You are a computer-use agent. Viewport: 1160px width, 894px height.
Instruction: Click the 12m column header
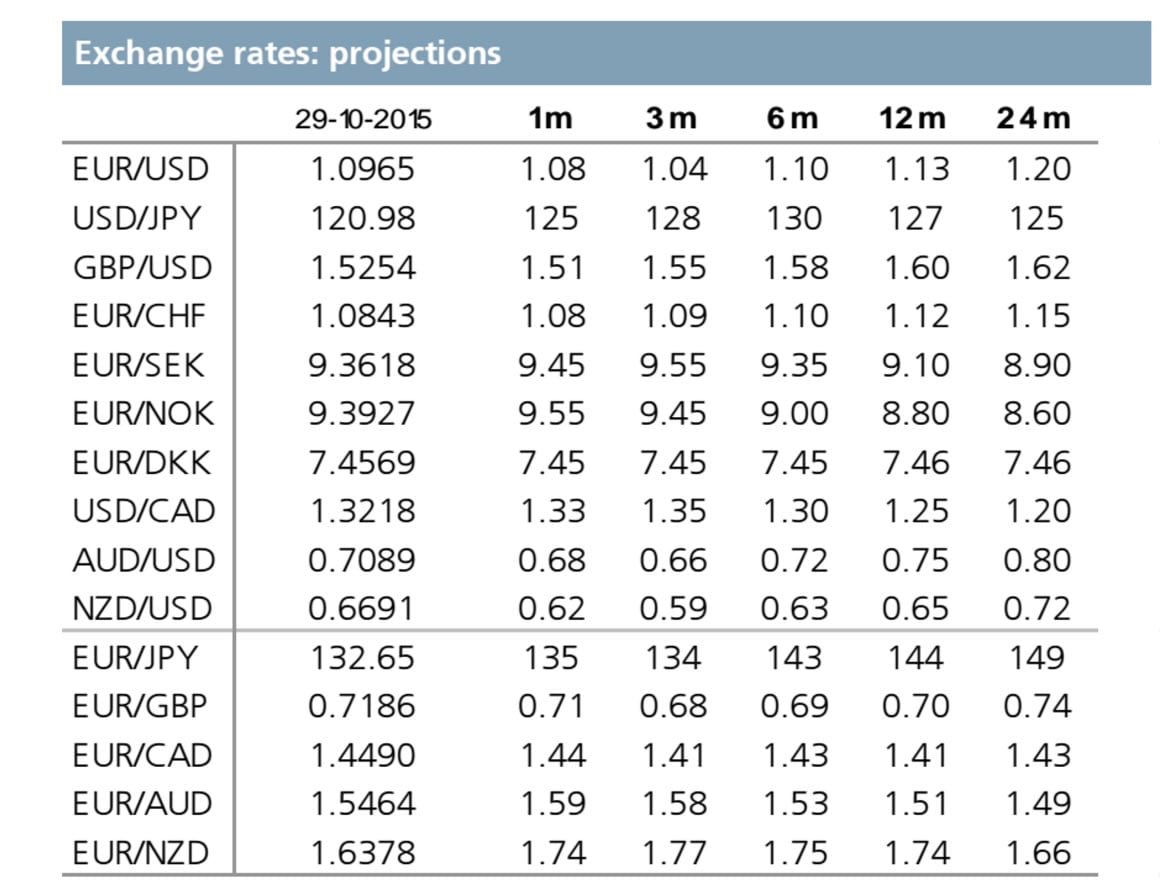913,119
